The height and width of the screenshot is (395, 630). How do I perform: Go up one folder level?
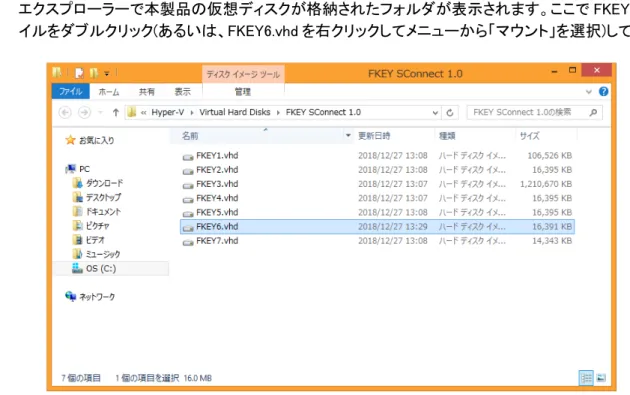click(x=116, y=113)
